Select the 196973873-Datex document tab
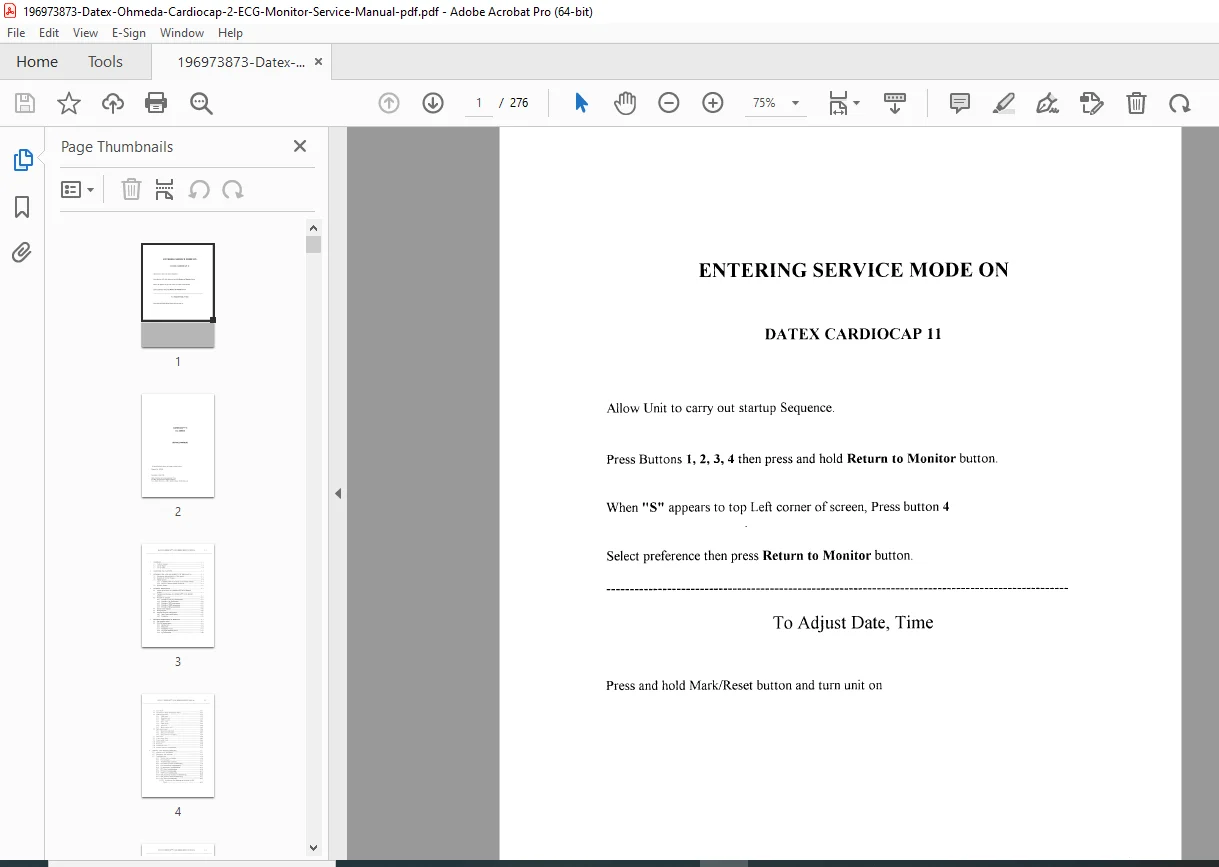 (241, 62)
